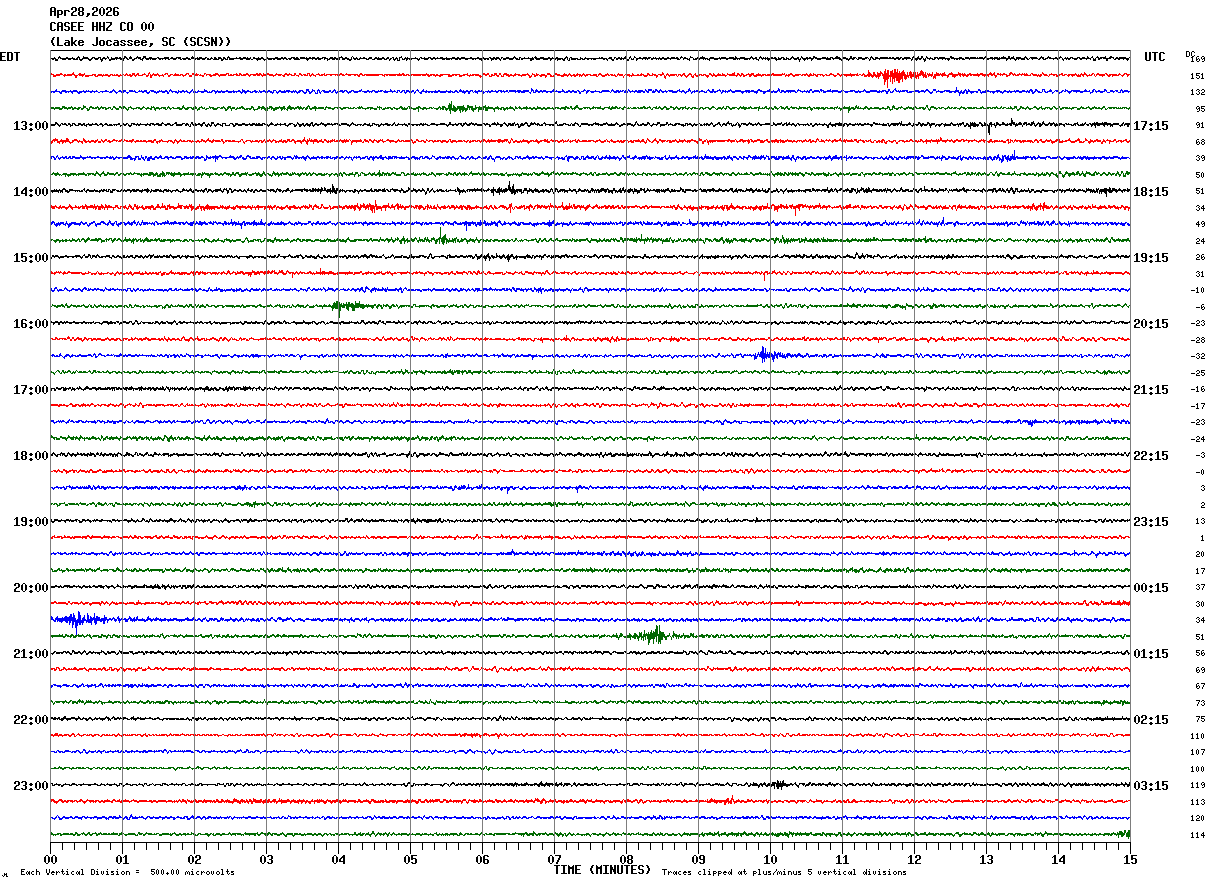Click the 22:15 UTC time label
Image resolution: width=1210 pixels, height=886 pixels.
[x=1150, y=456]
